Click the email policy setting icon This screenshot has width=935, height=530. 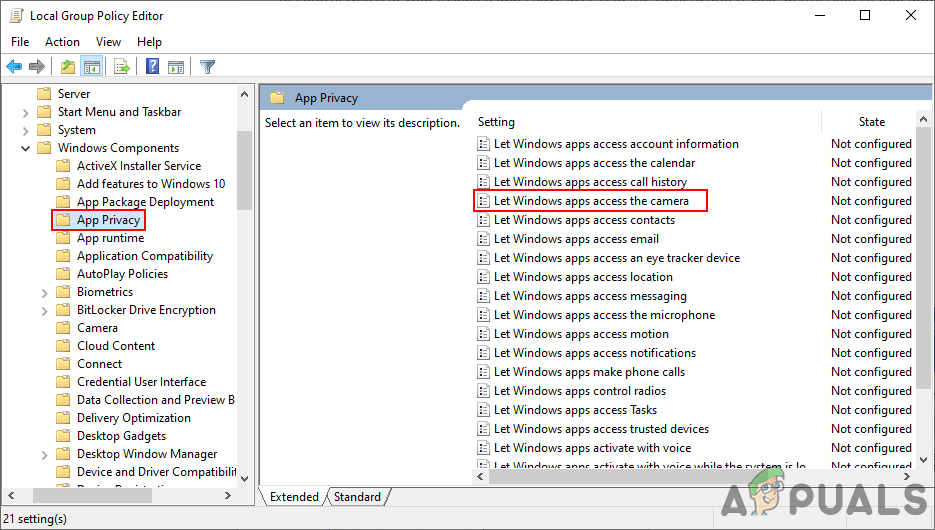pos(484,239)
